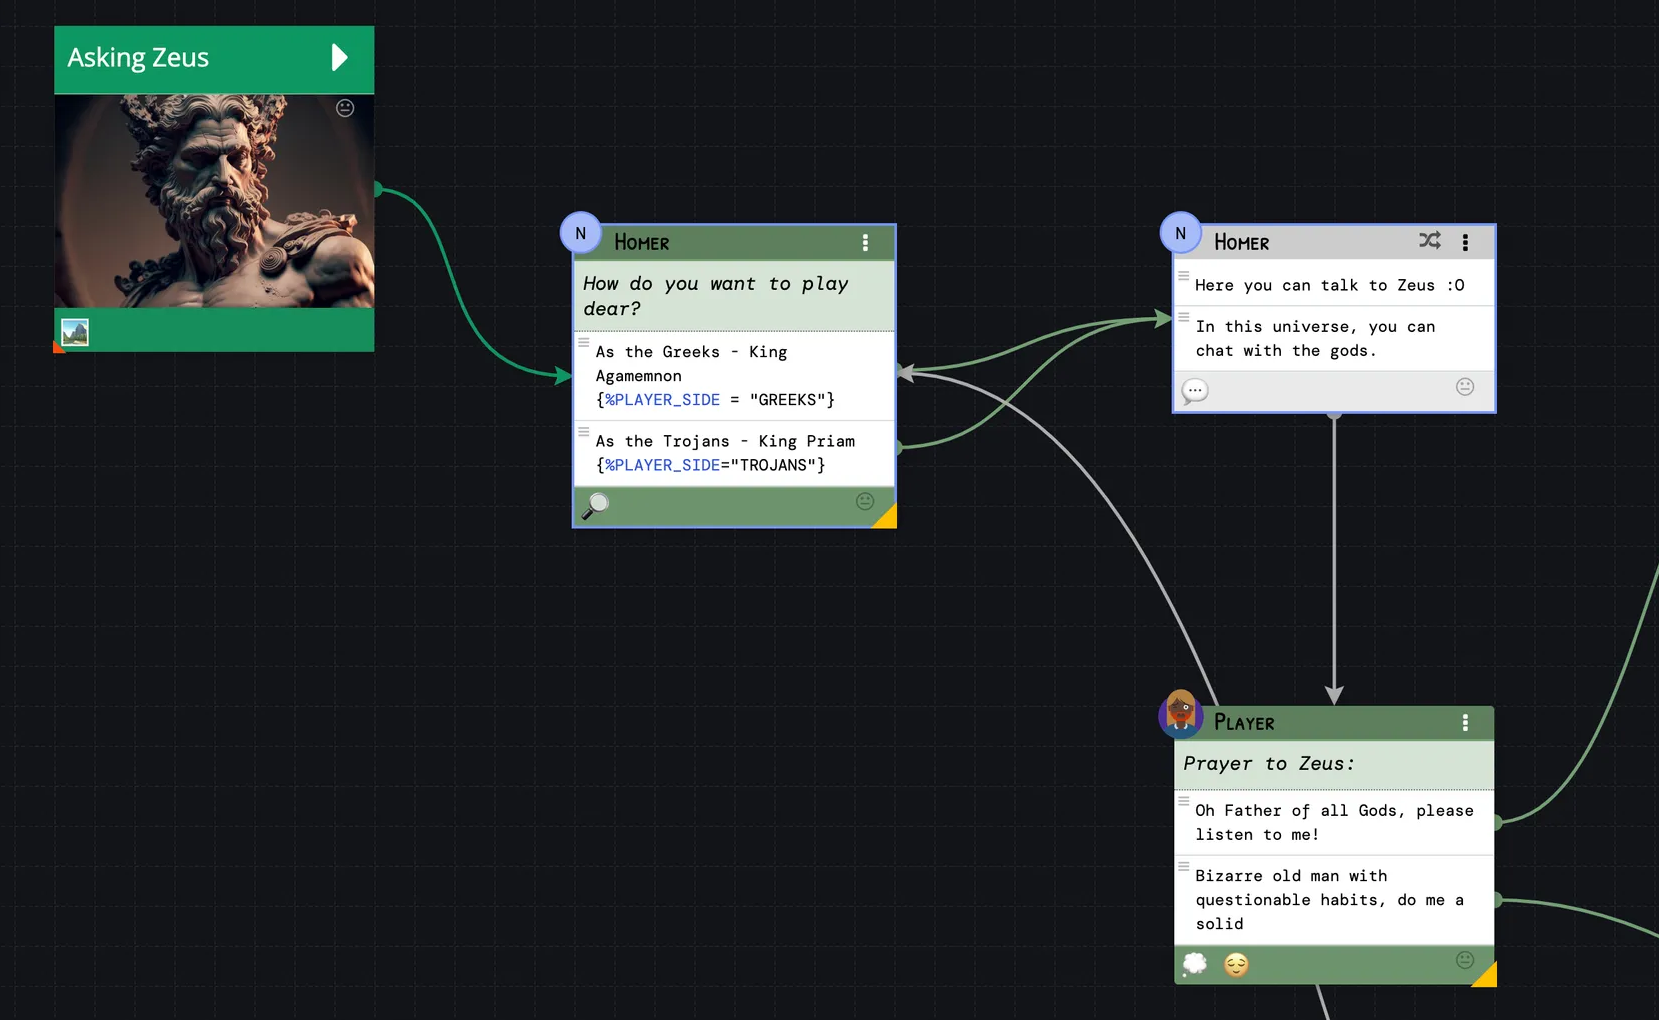Click the Zeus statue thumbnail

point(214,201)
